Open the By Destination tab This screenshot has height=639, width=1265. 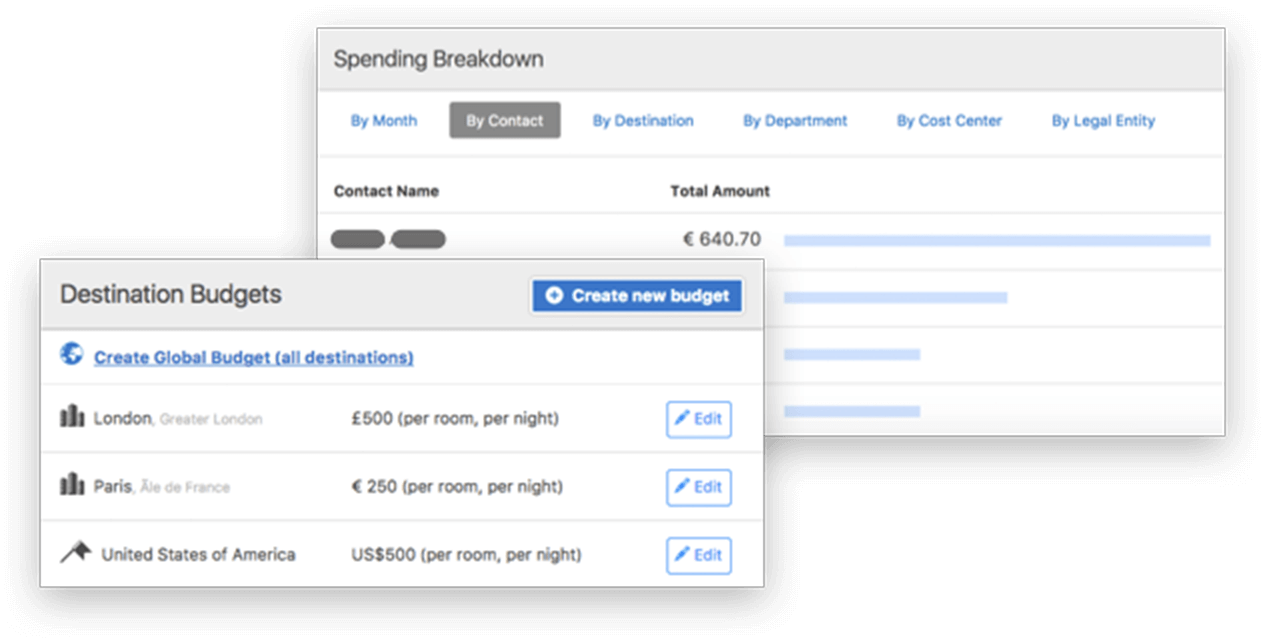point(643,121)
